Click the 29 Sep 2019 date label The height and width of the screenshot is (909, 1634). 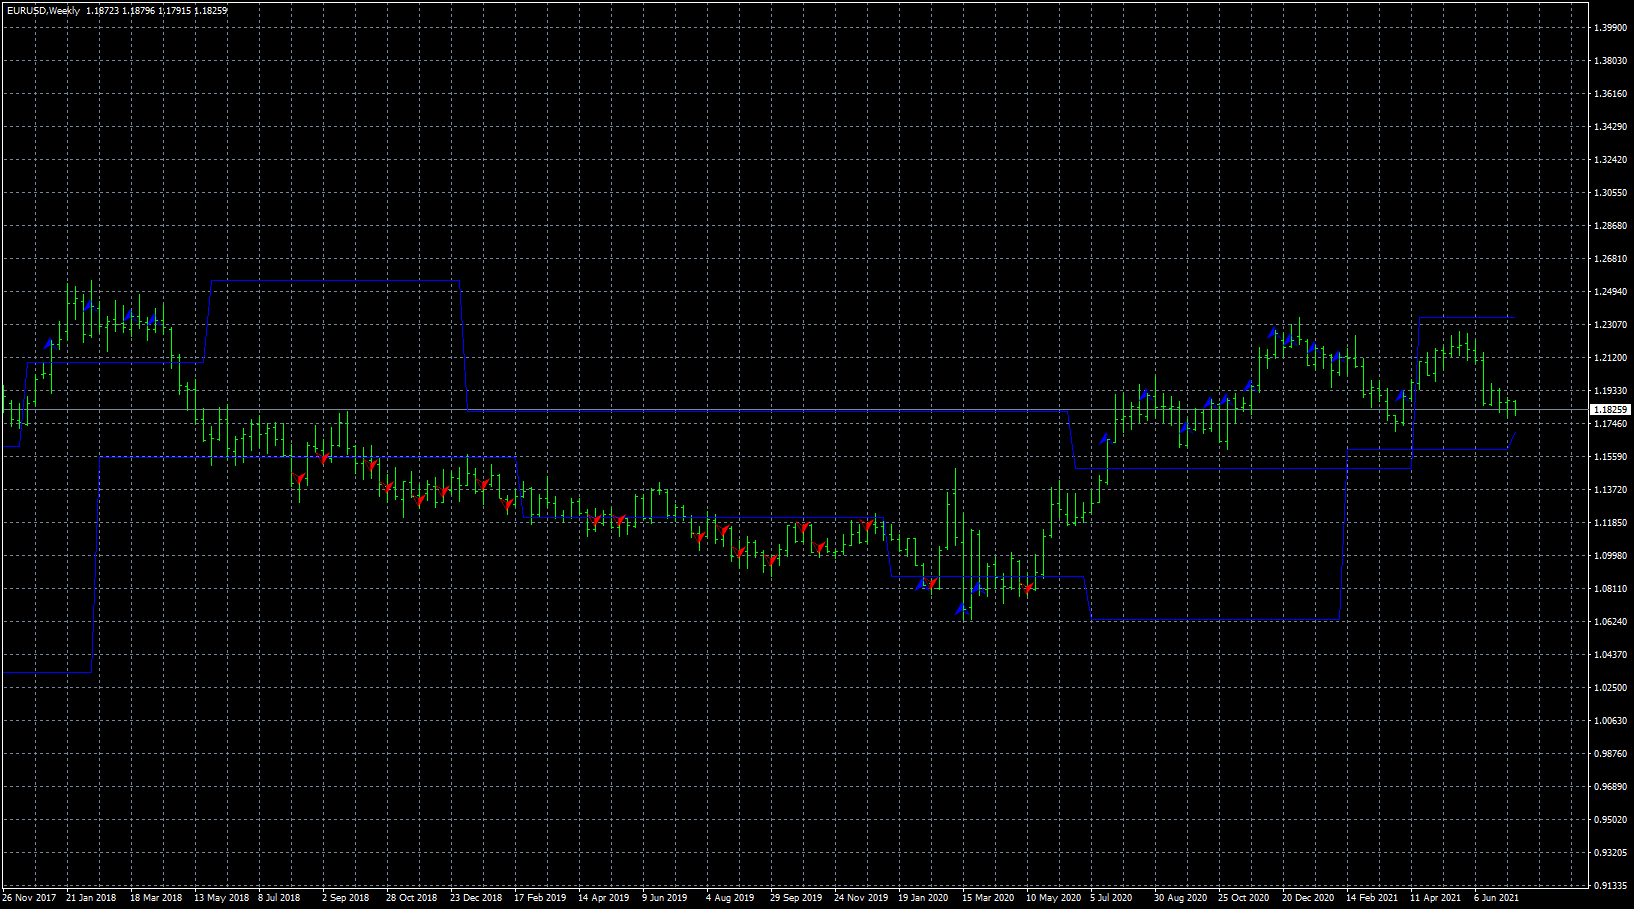(796, 898)
